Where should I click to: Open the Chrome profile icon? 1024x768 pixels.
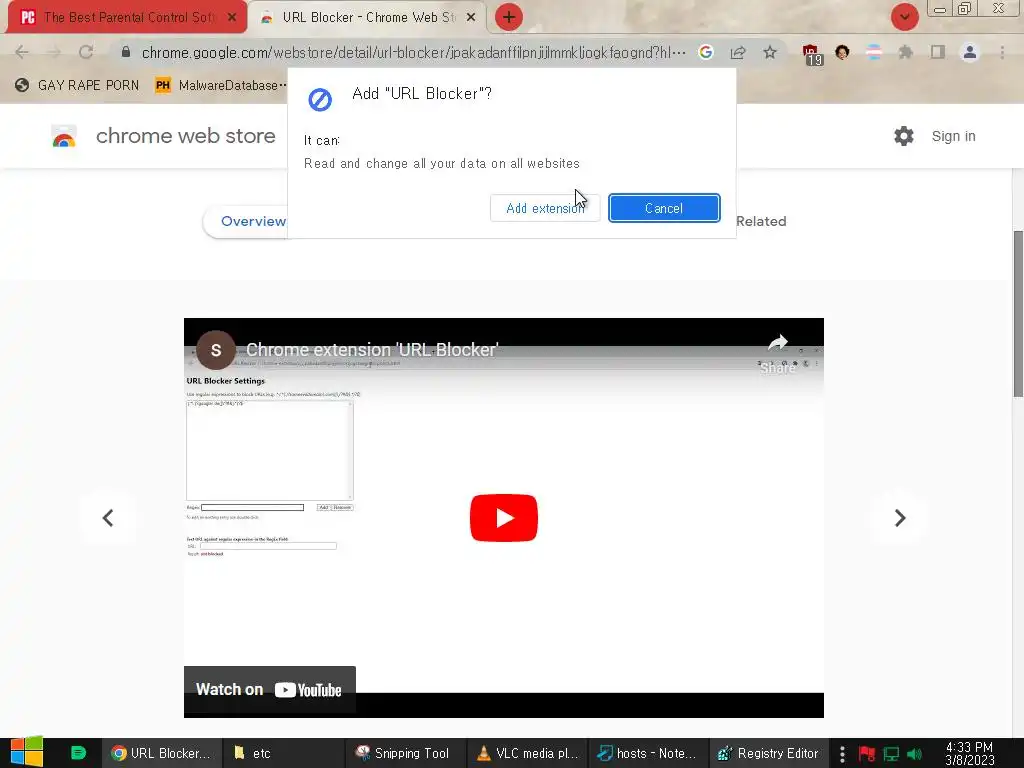[x=970, y=52]
